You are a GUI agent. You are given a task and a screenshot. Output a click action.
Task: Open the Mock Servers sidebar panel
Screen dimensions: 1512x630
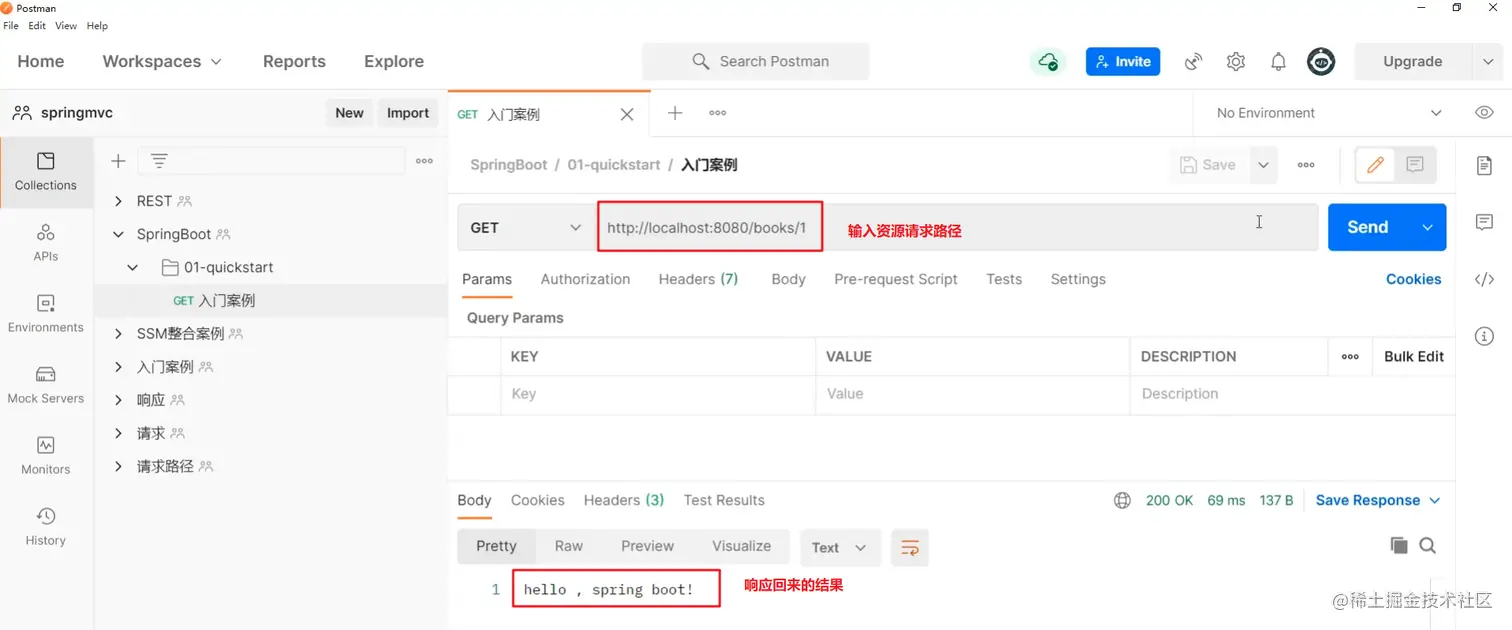(x=46, y=385)
